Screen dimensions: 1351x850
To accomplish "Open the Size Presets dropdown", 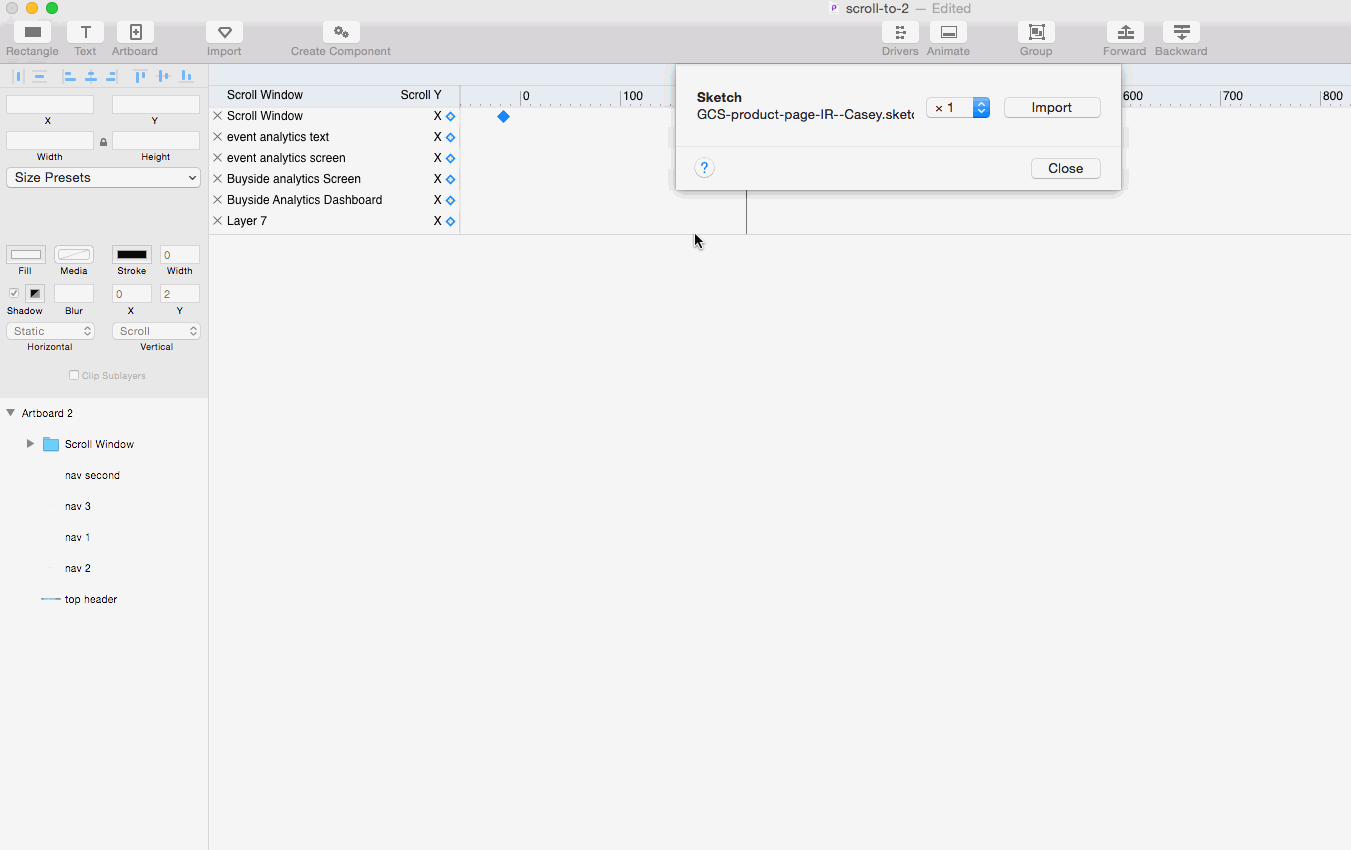I will click(104, 178).
